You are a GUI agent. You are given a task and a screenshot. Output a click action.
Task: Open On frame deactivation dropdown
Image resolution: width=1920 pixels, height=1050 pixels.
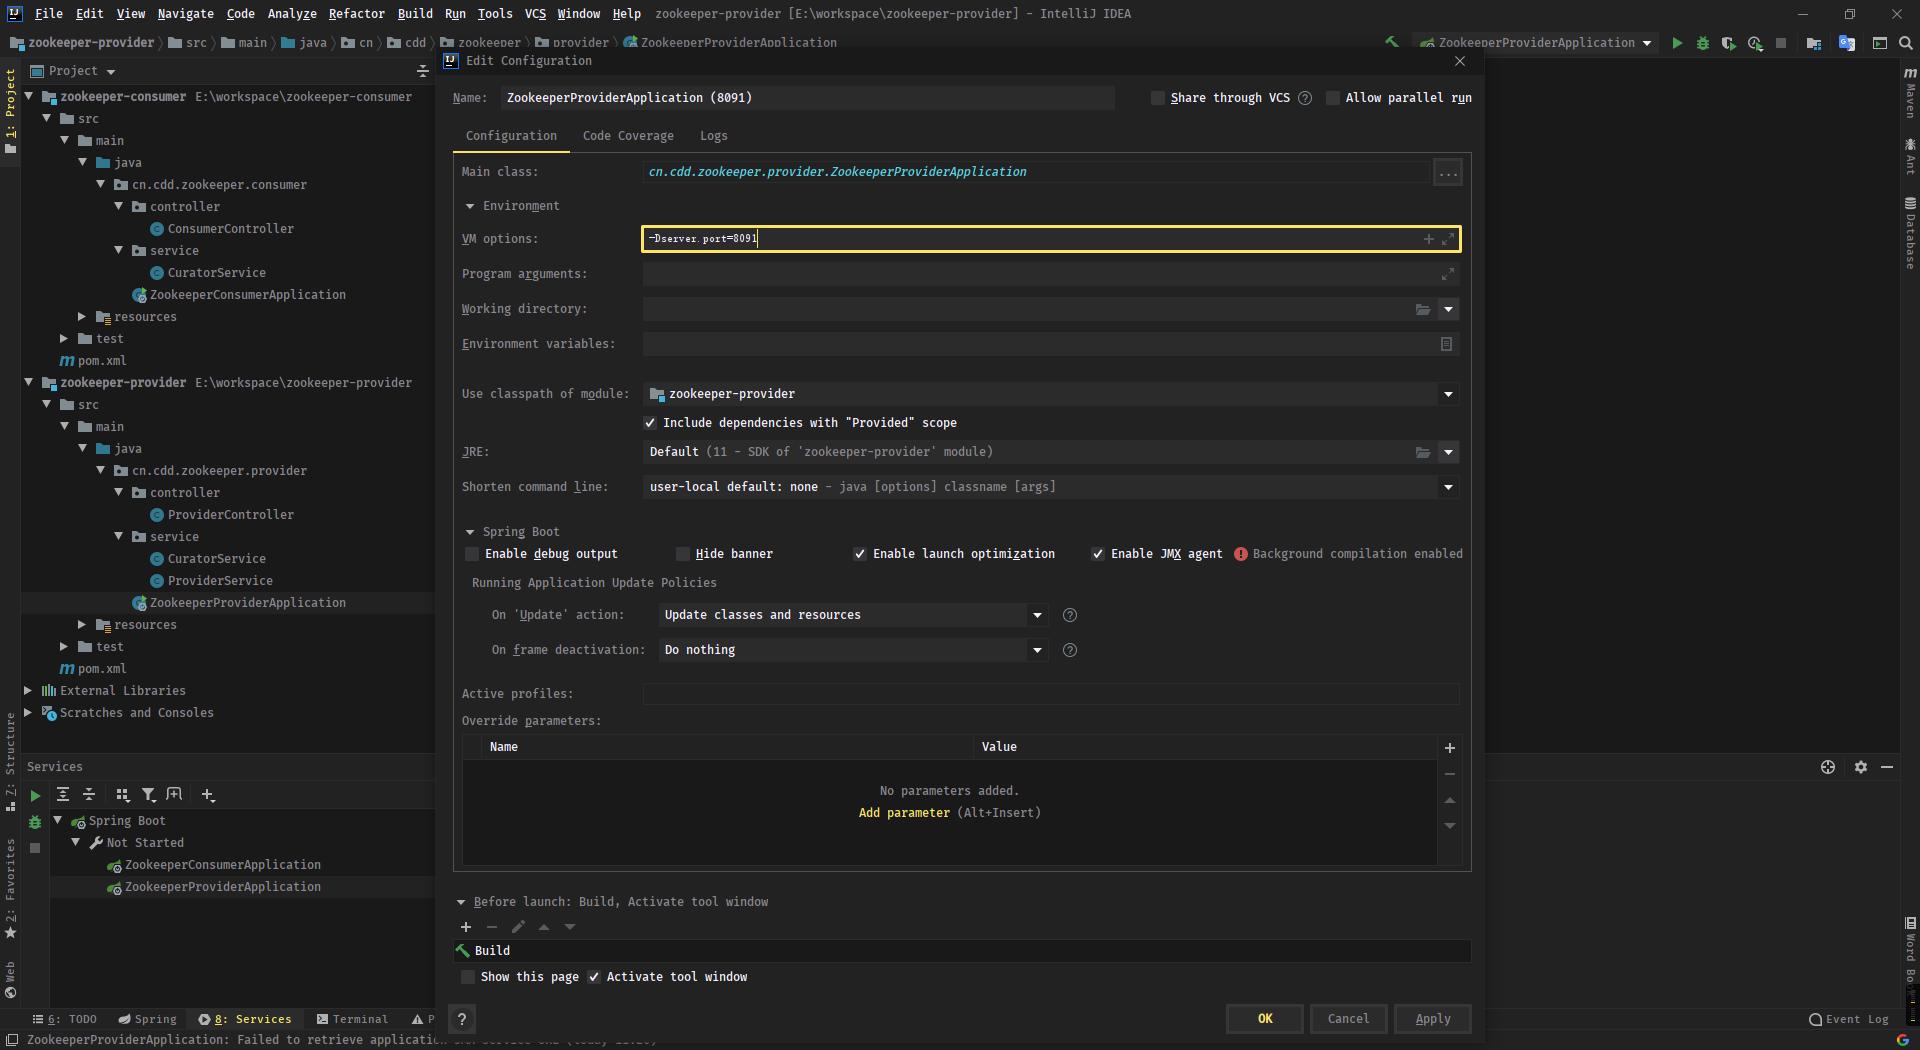tap(1037, 650)
